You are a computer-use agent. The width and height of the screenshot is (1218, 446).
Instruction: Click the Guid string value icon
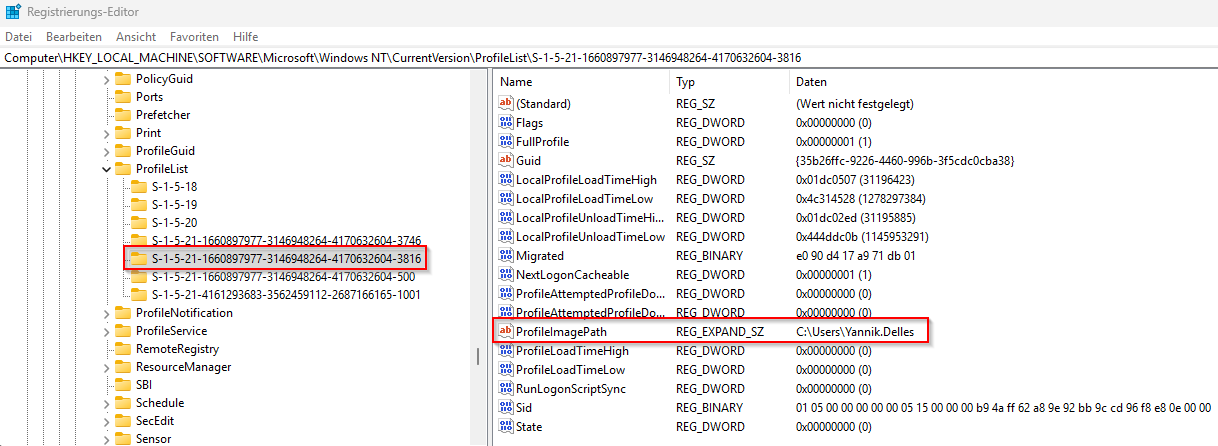tap(505, 161)
